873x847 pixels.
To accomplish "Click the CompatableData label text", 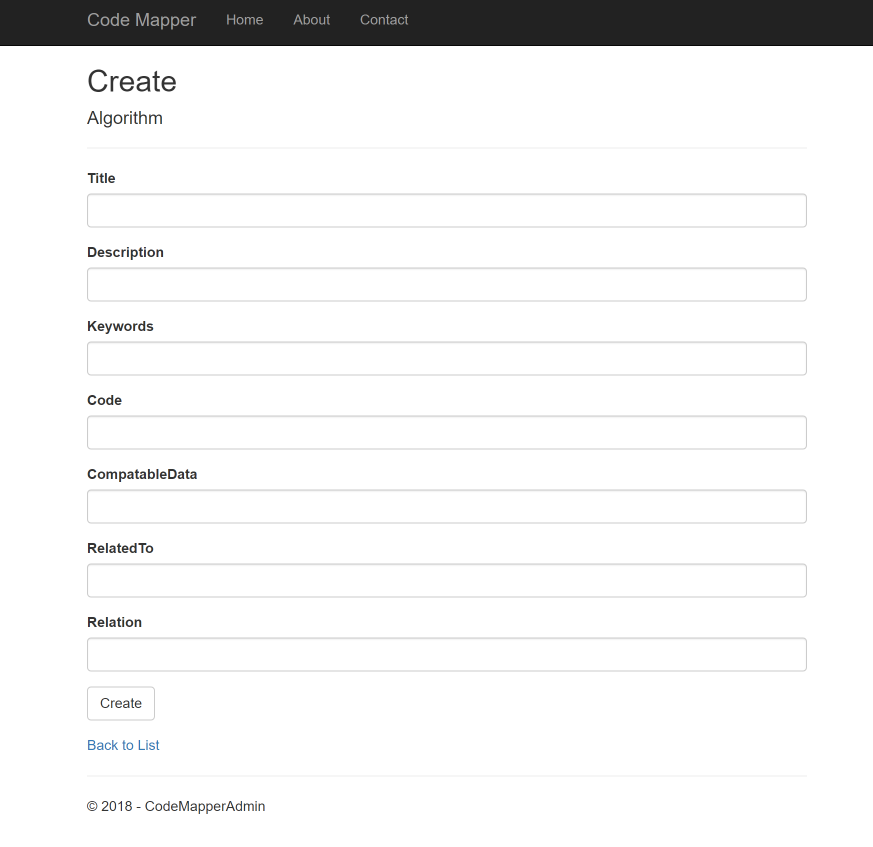I will 142,474.
